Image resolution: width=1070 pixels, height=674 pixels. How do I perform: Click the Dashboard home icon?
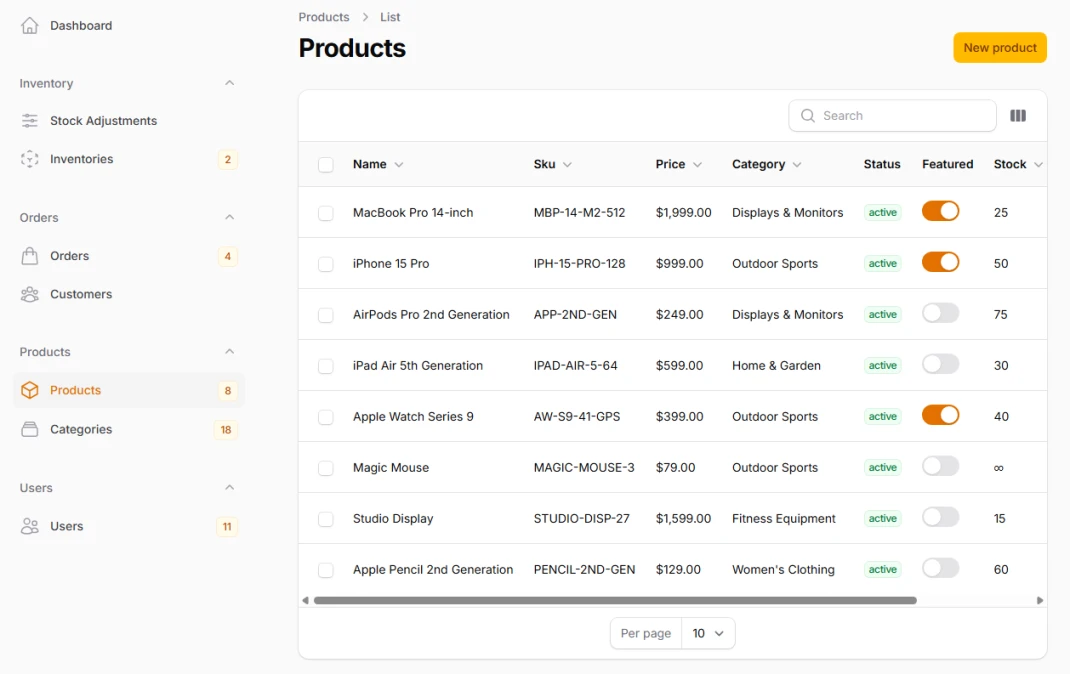click(30, 26)
